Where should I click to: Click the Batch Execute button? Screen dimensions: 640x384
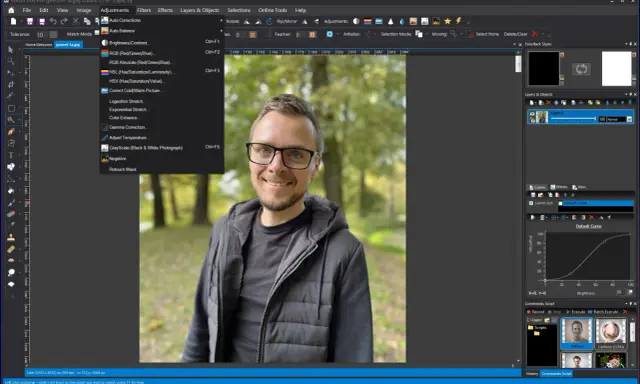[603, 312]
